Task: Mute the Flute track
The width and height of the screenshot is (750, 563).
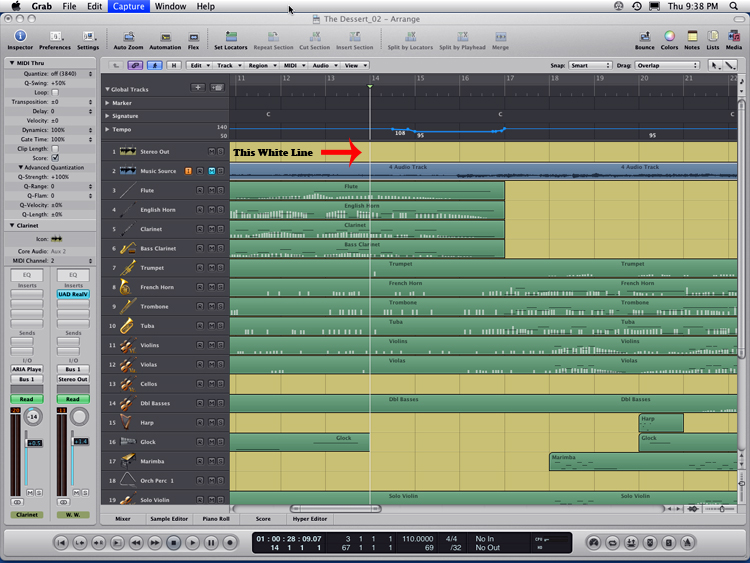Action: [x=211, y=190]
